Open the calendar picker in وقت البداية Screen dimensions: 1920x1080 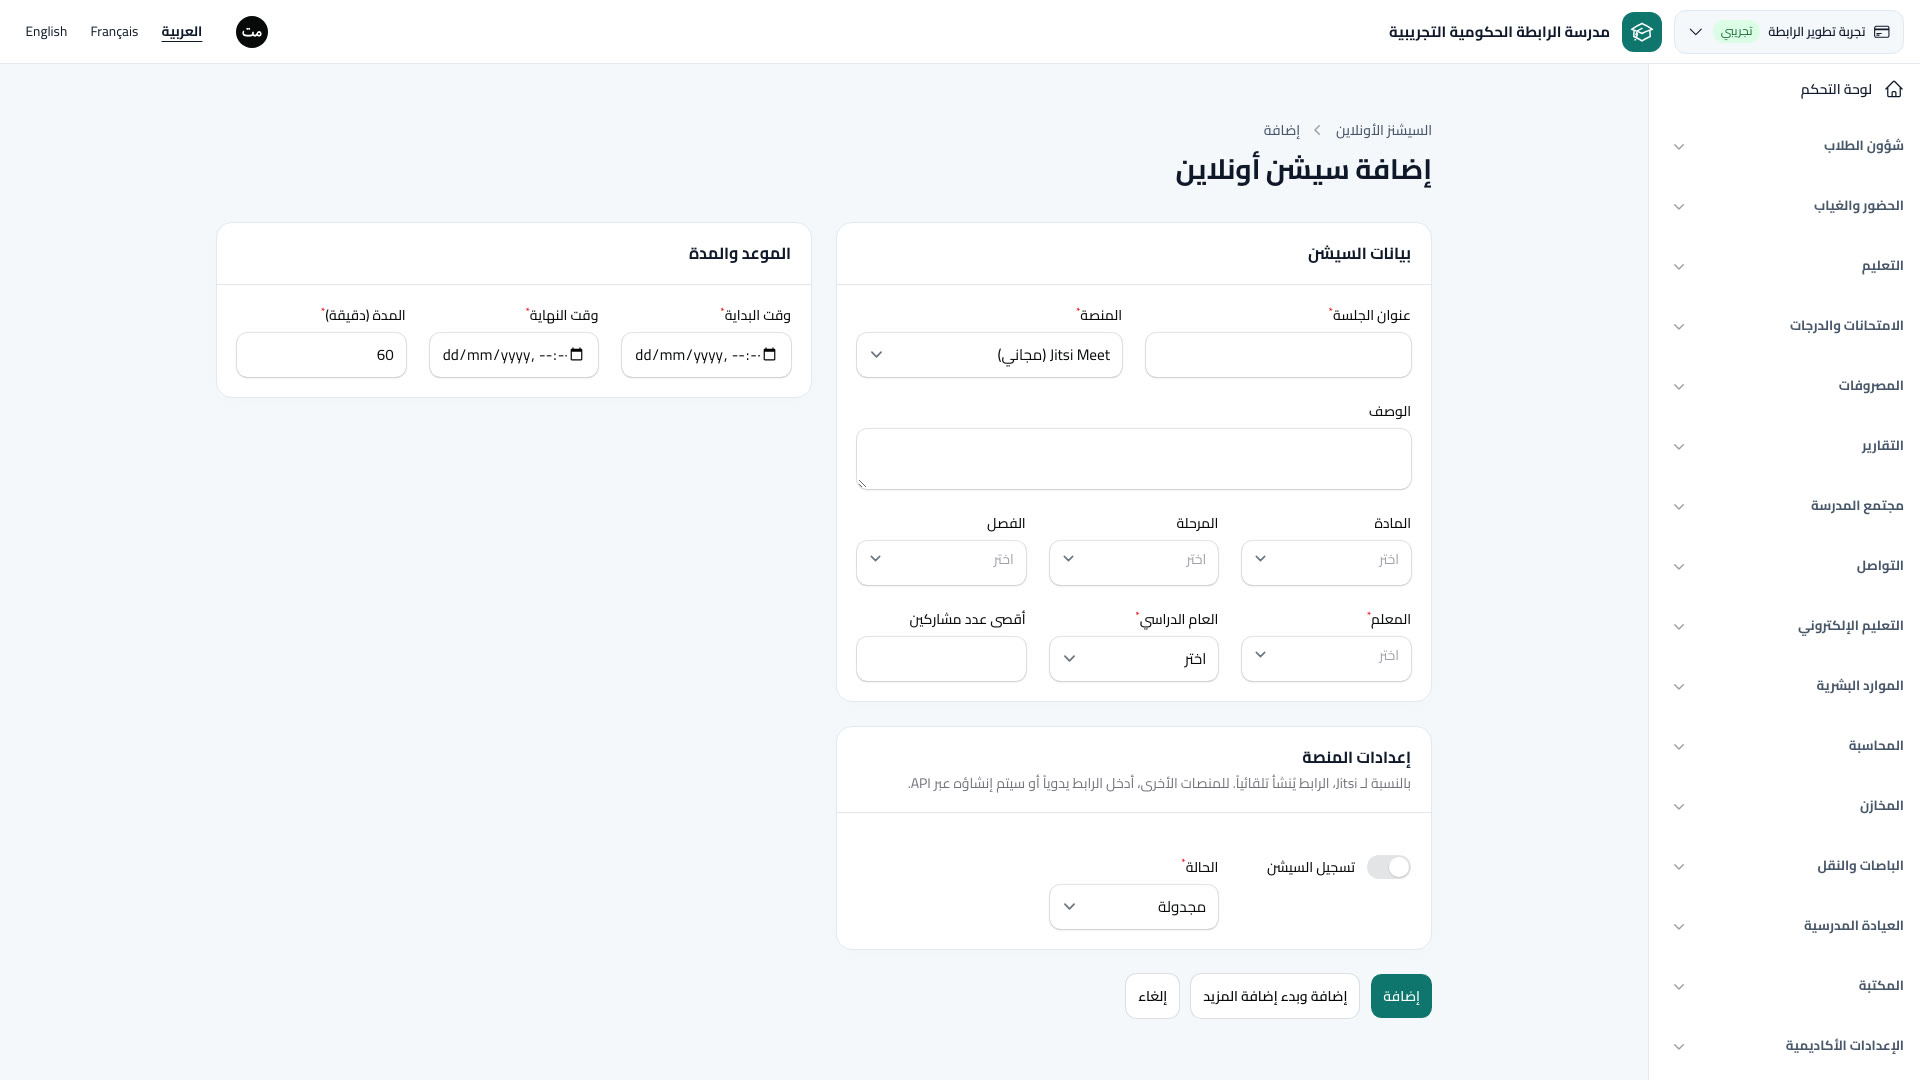[769, 355]
